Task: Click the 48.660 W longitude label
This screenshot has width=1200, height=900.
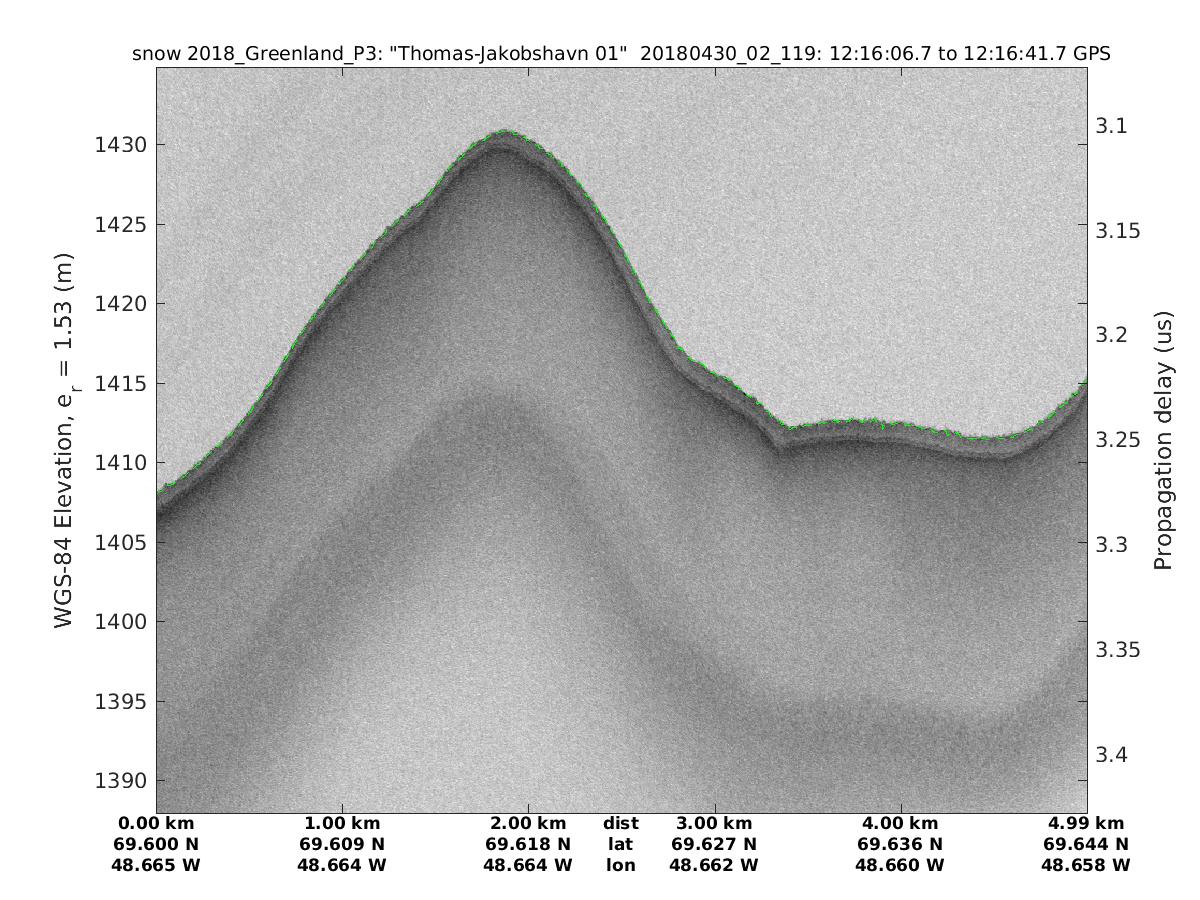Action: [900, 864]
